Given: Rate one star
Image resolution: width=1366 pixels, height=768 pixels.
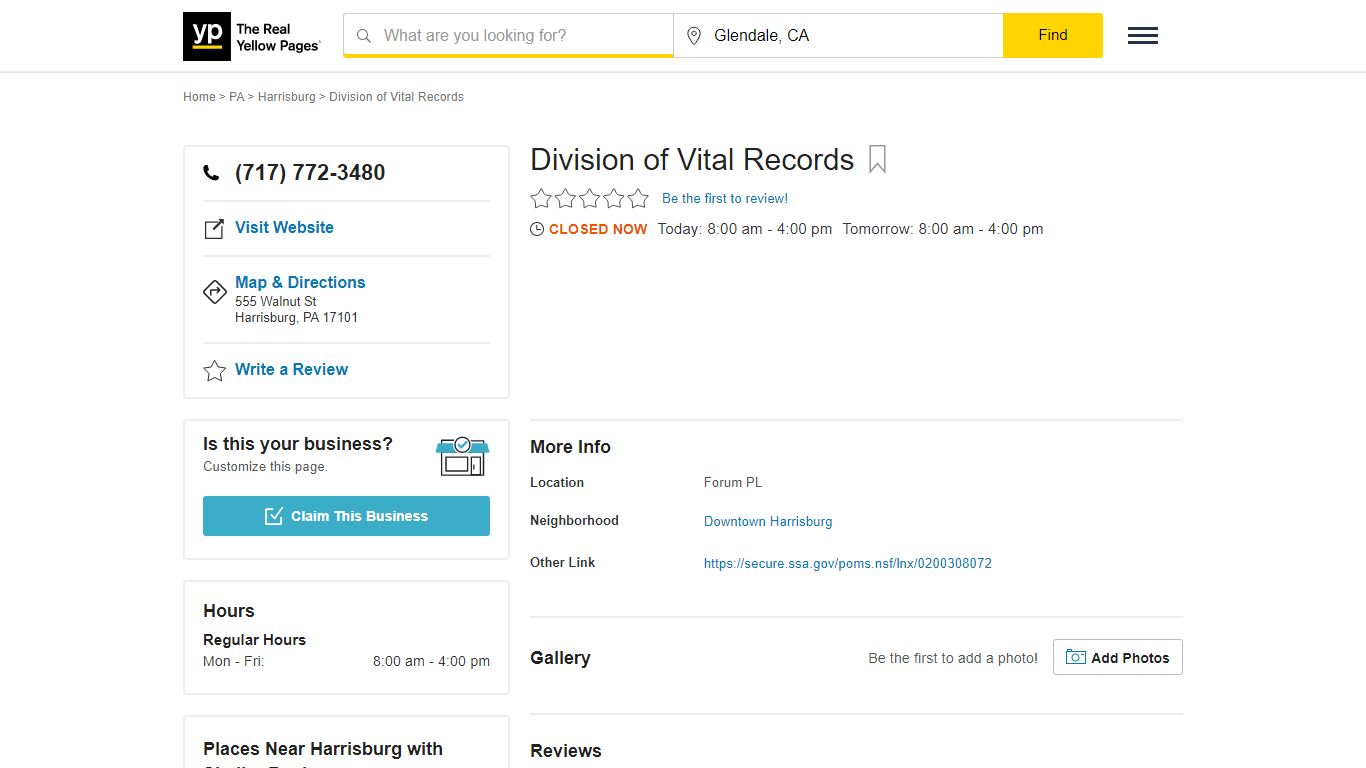Looking at the screenshot, I should [541, 198].
